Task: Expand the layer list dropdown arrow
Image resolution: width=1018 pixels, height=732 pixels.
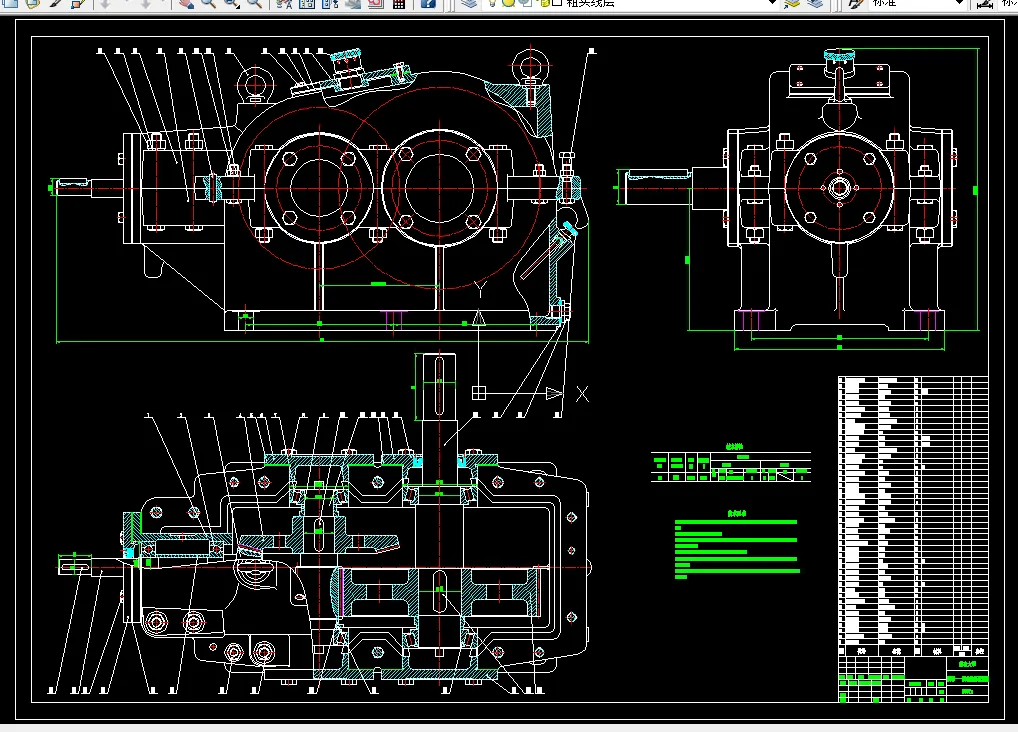Action: [x=772, y=3]
